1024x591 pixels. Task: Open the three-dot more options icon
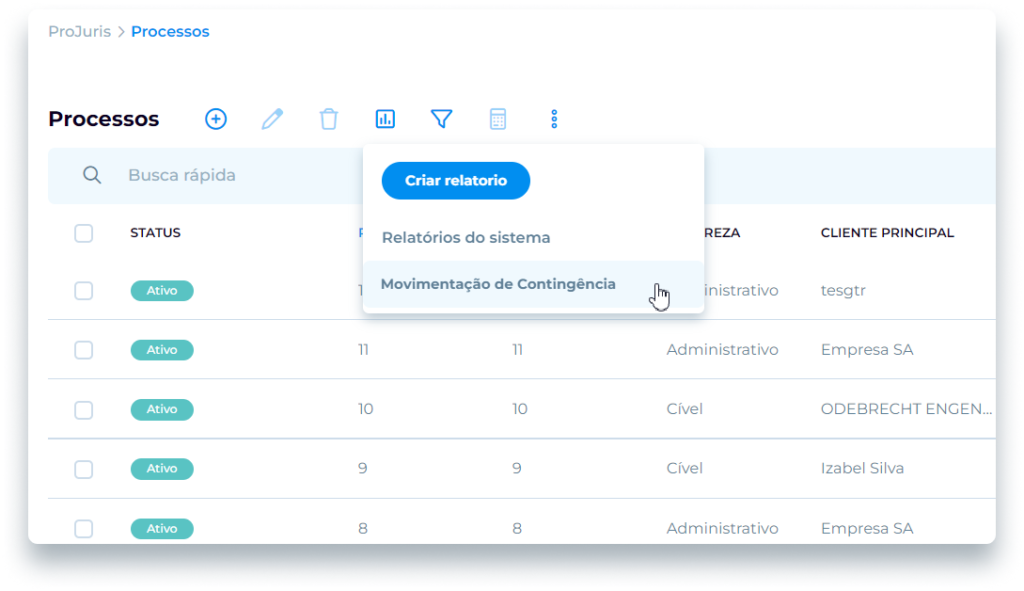click(x=554, y=118)
